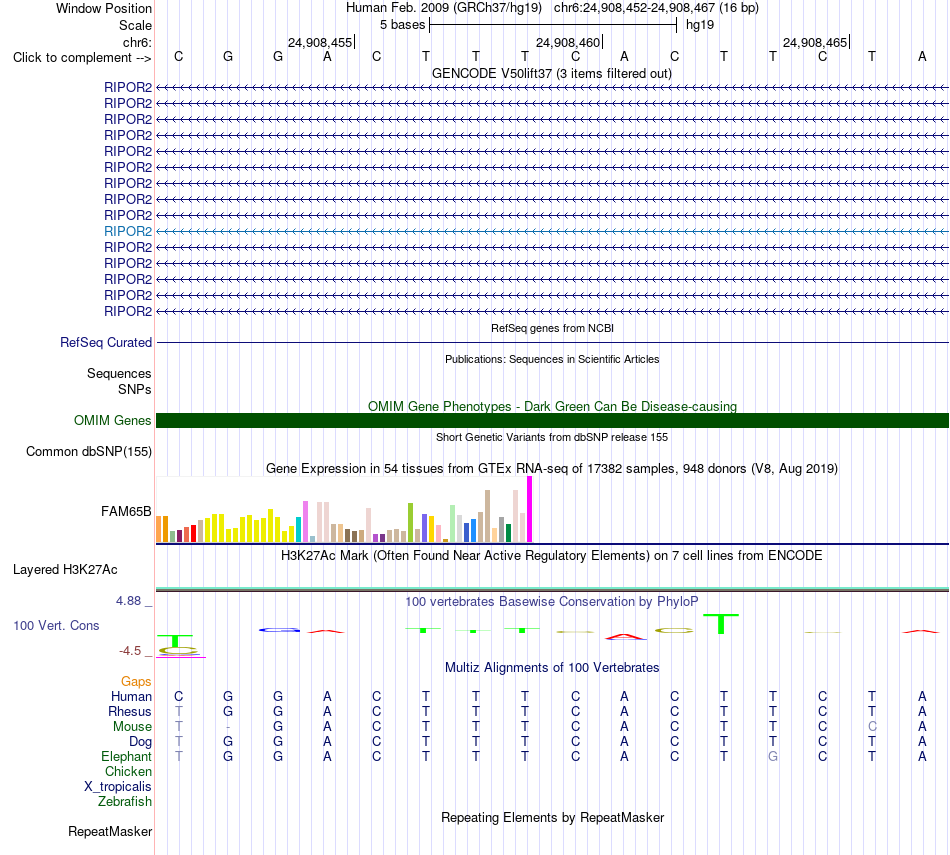Viewport: 950px width, 855px height.
Task: Select the light blue RIPOR2 transcript label
Action: tap(128, 231)
